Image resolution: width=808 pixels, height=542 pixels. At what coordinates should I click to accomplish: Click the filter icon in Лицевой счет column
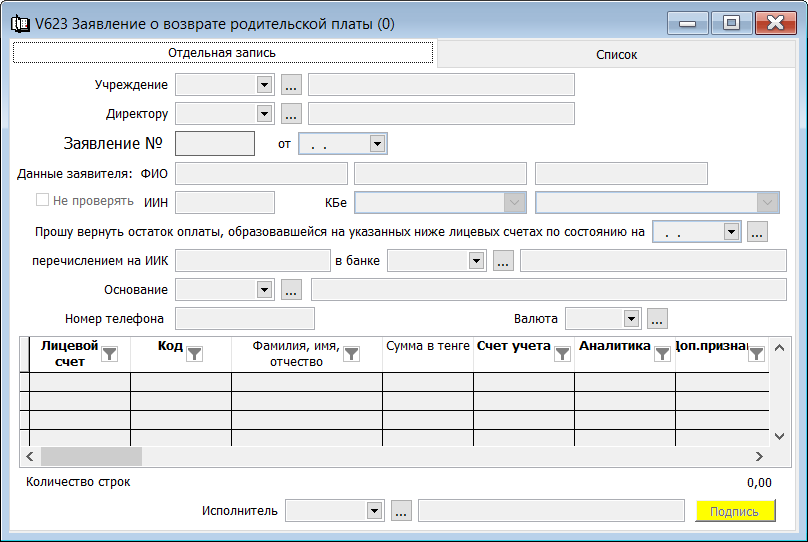pos(109,354)
